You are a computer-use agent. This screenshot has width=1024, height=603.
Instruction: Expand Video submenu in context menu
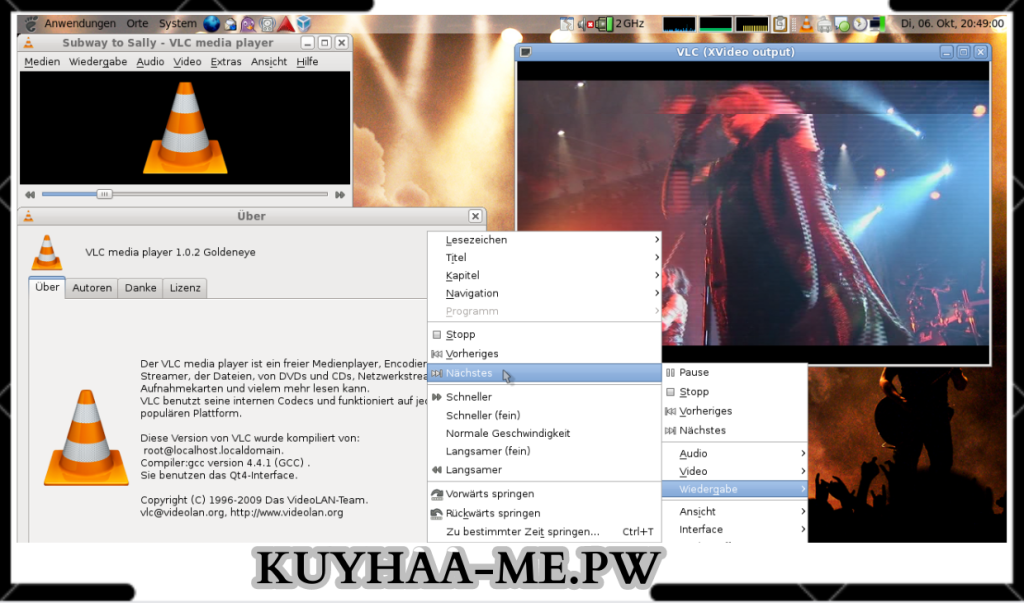pyautogui.click(x=735, y=471)
